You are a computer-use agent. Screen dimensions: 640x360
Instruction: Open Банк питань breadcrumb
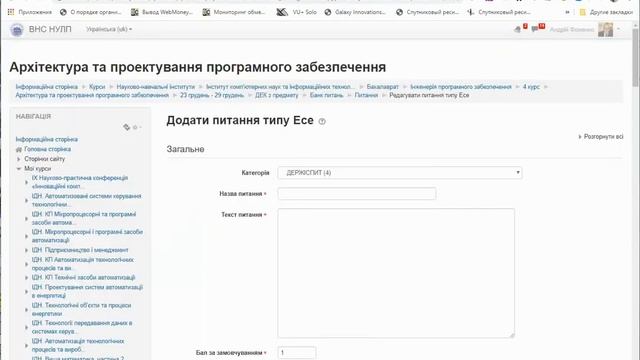coord(327,95)
